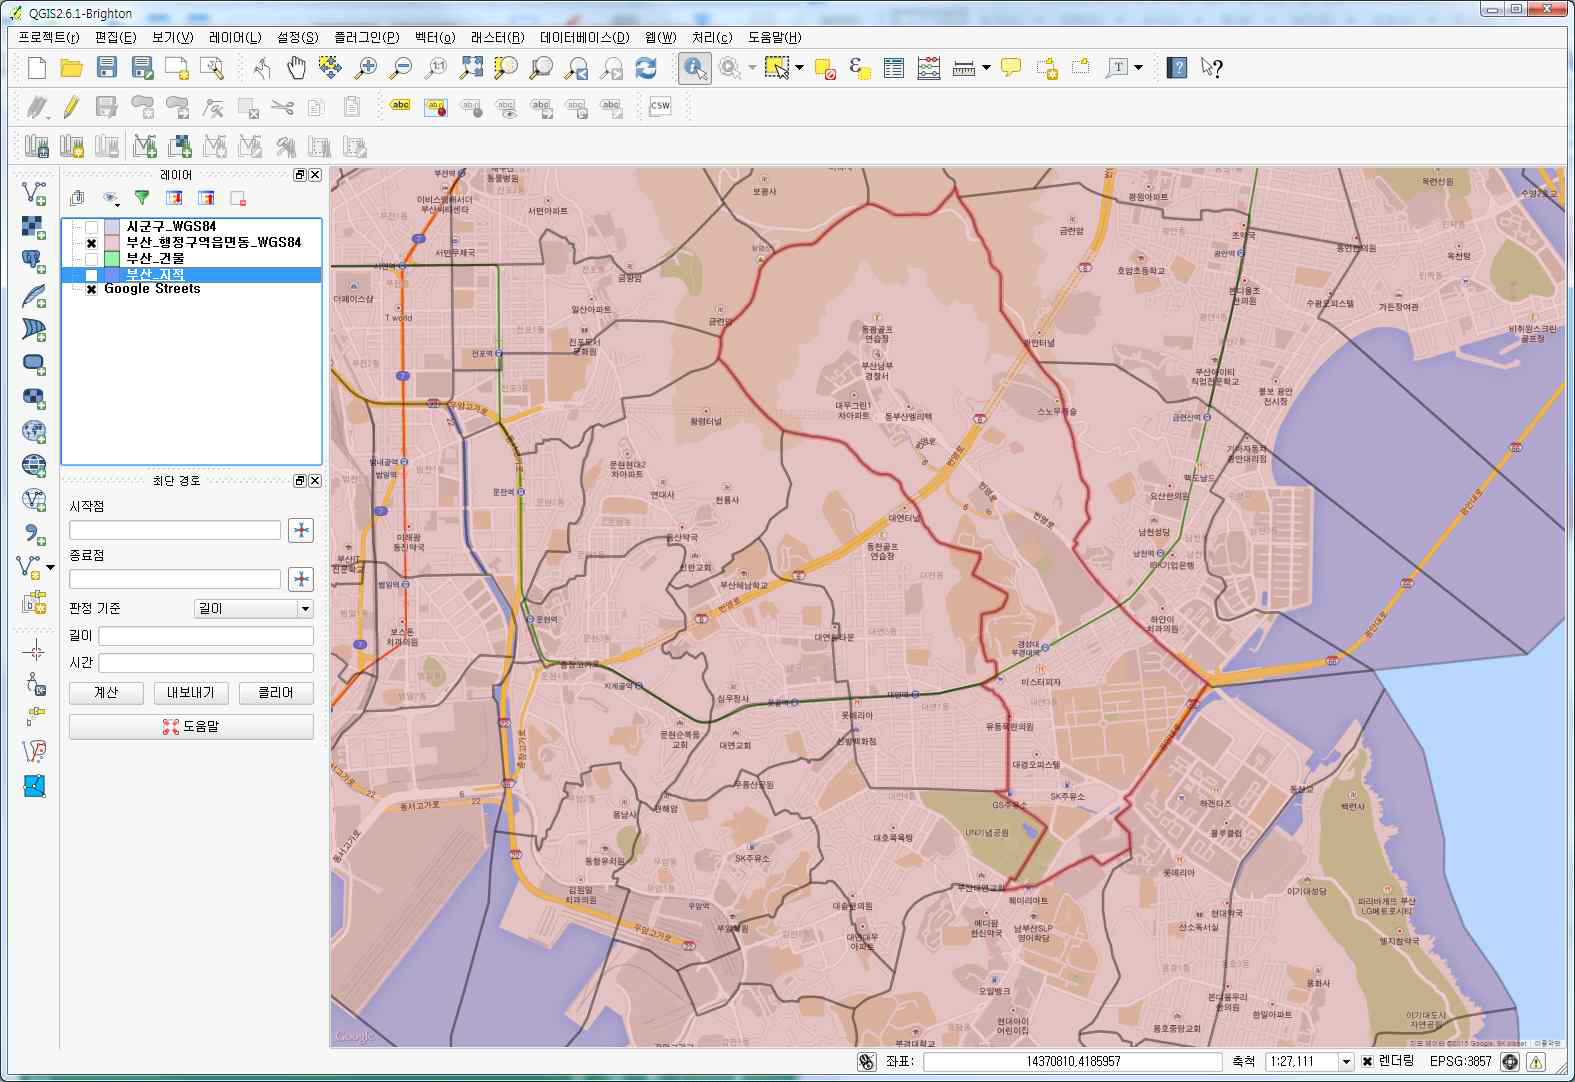Hide the Google Streets layer
Viewport: 1575px width, 1082px height.
pos(91,289)
